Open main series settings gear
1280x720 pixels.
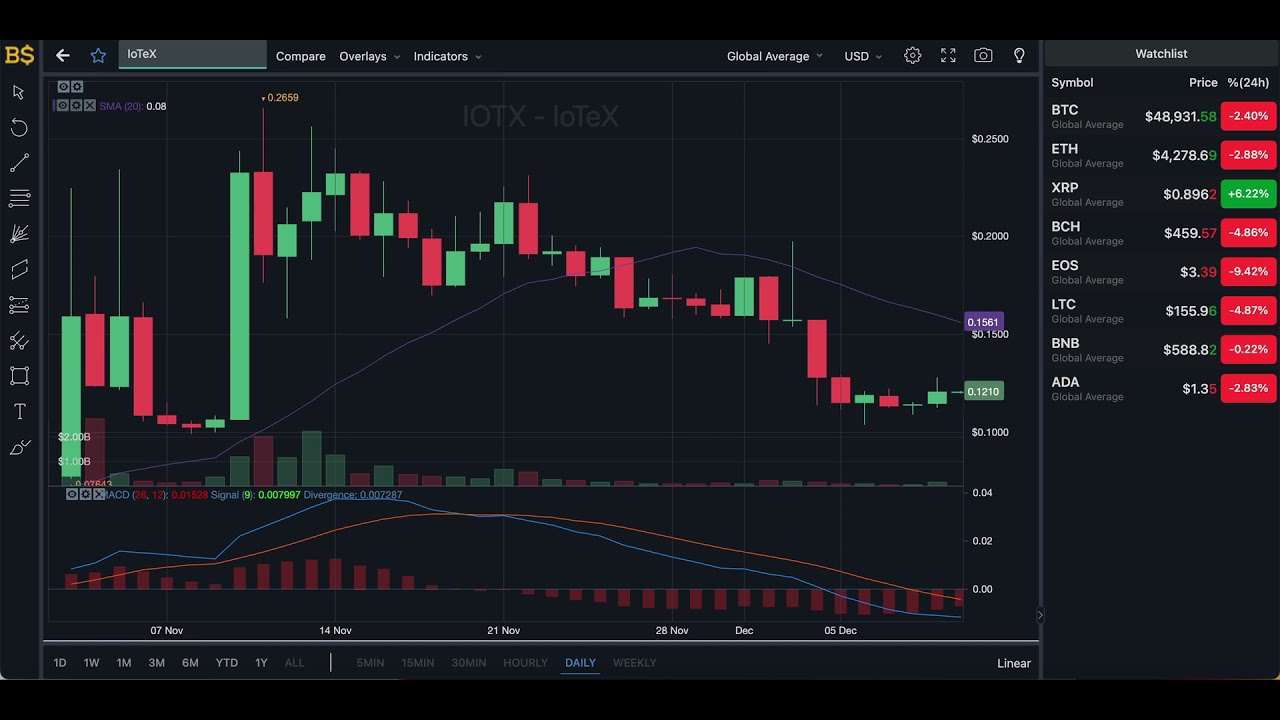tap(77, 87)
